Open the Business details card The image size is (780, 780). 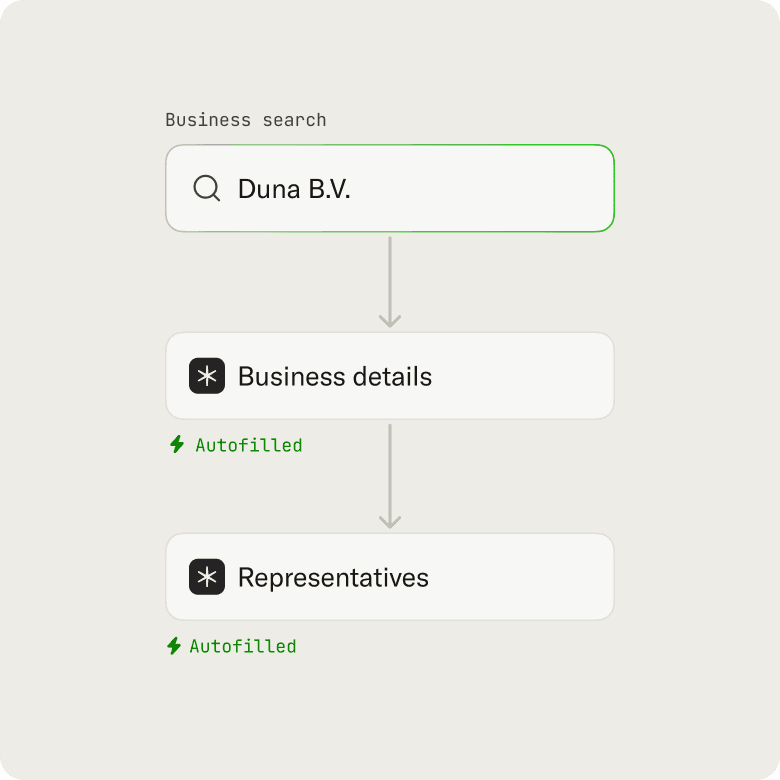[390, 376]
